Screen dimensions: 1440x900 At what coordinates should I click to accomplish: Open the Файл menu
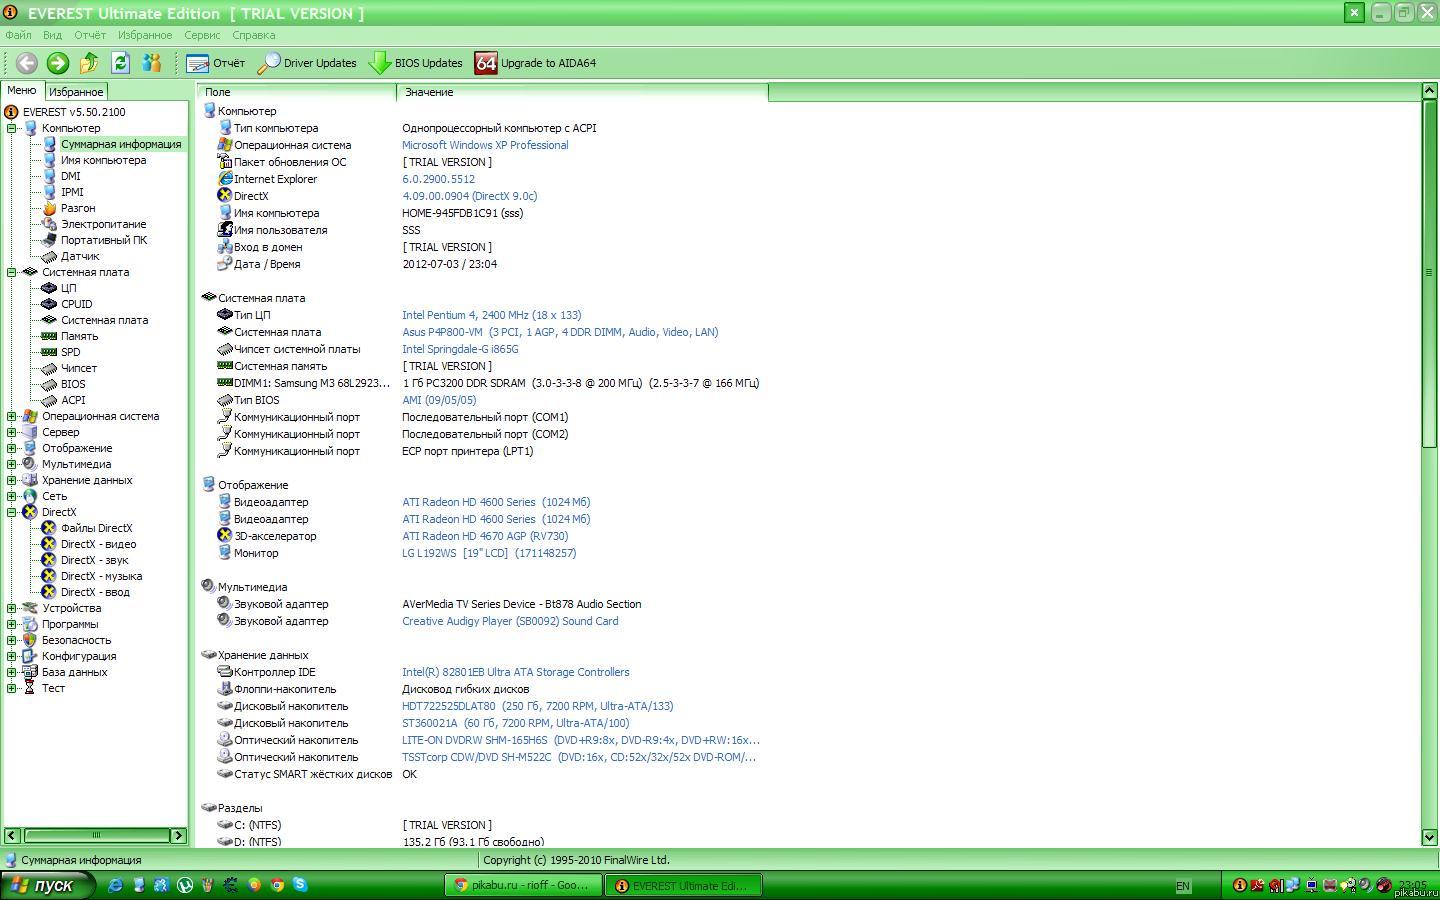(18, 35)
